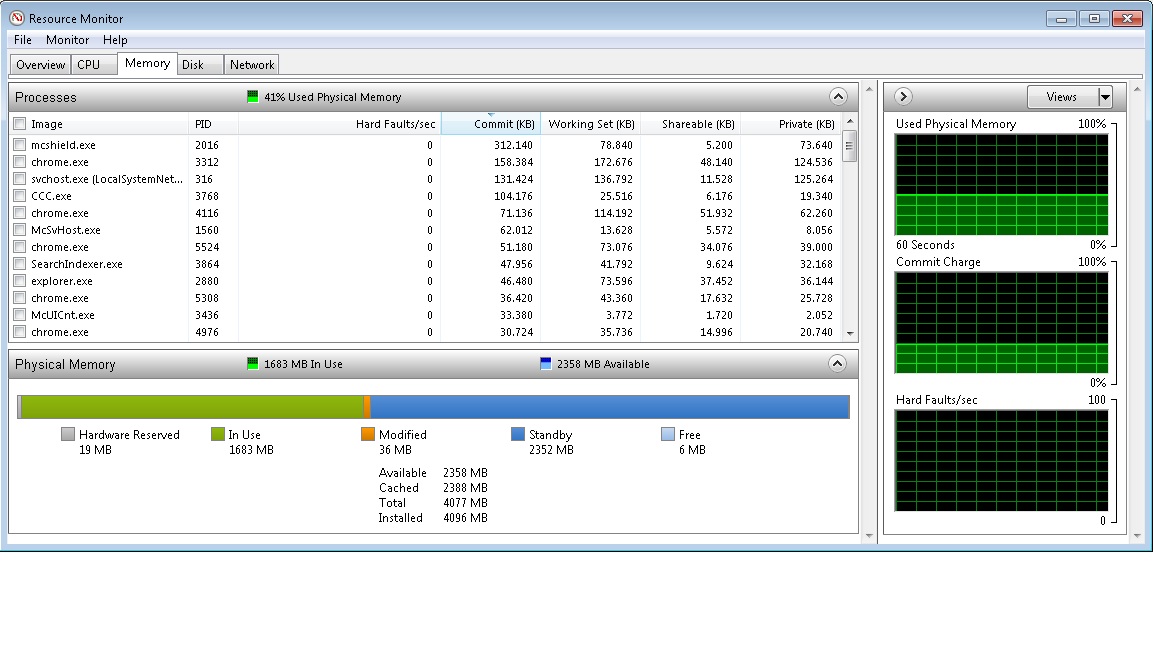Click the Resource Monitor title bar icon
The height and width of the screenshot is (648, 1153).
(x=16, y=18)
